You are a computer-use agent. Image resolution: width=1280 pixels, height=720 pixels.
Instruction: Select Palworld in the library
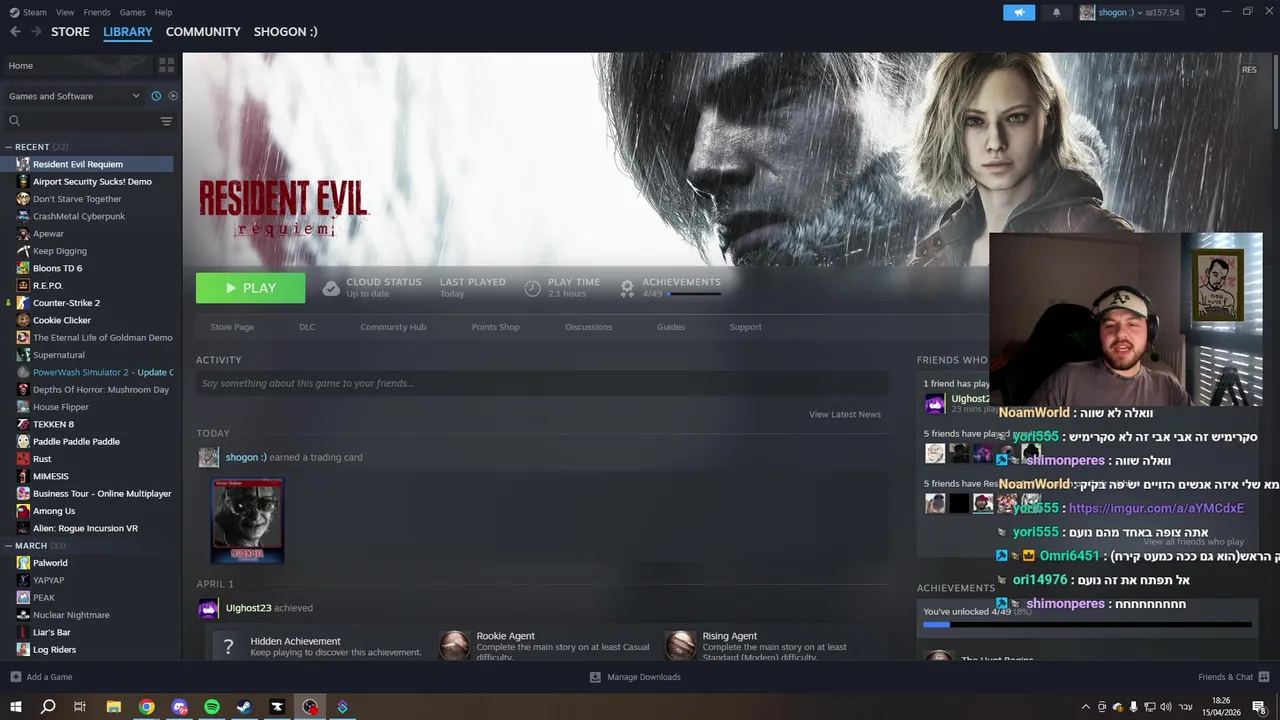50,563
